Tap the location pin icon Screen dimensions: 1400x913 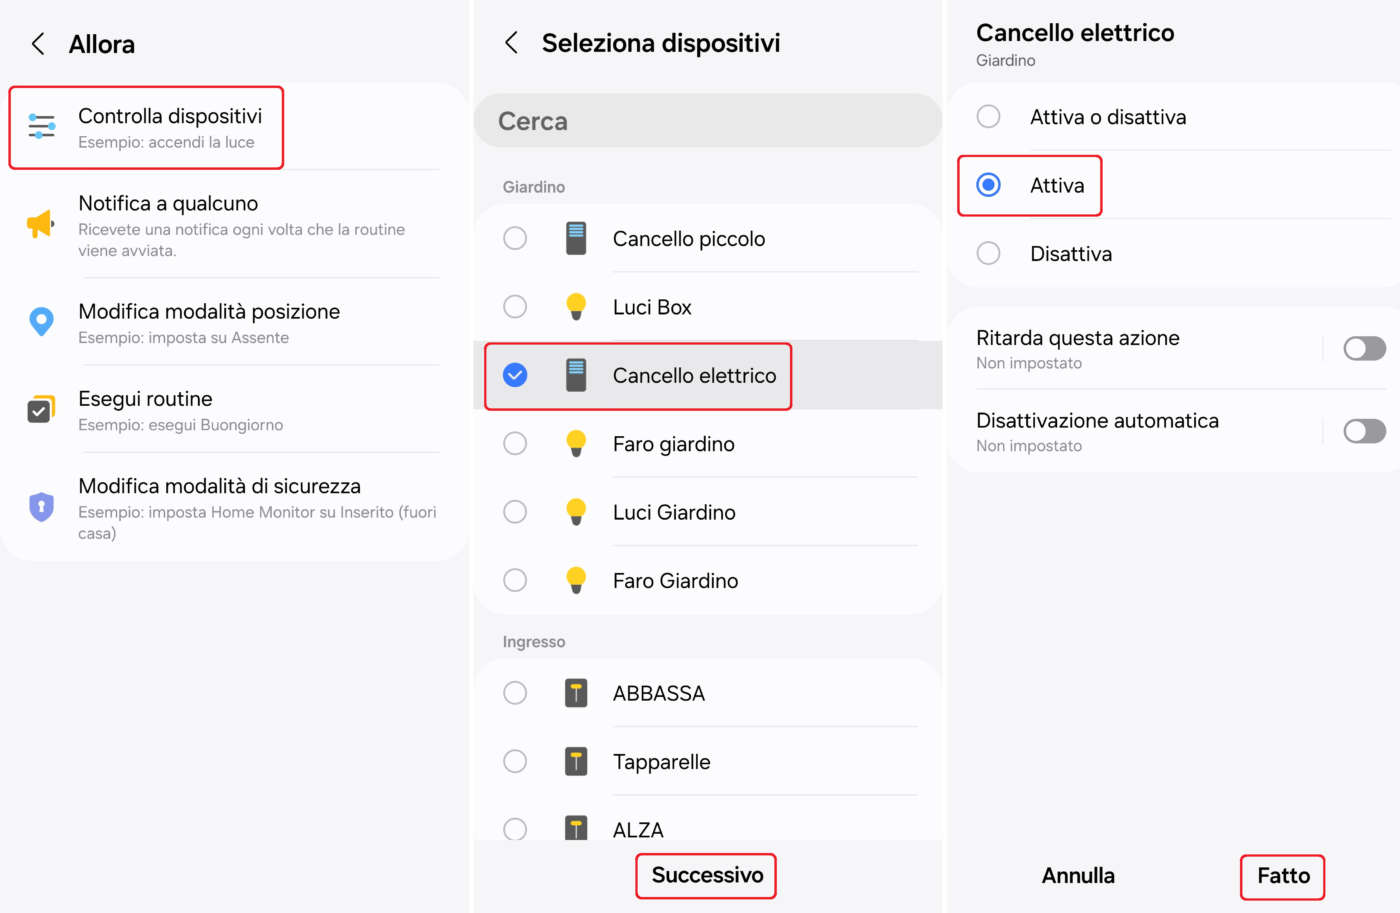(41, 322)
